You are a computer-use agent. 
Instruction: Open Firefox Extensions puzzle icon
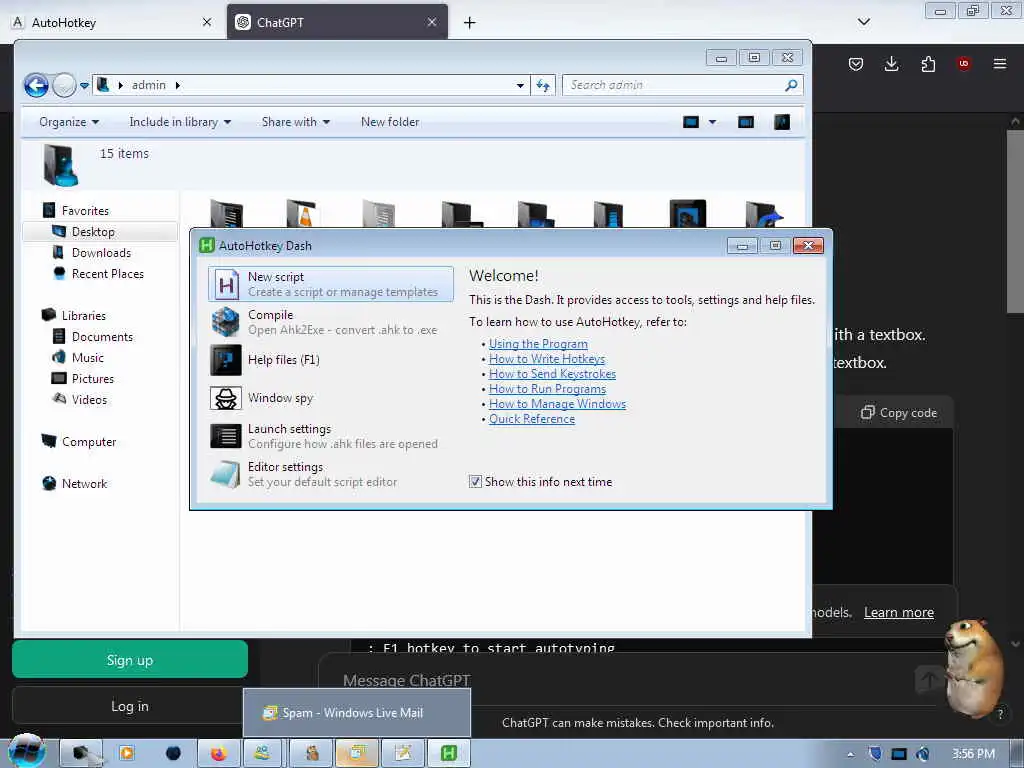click(x=928, y=63)
